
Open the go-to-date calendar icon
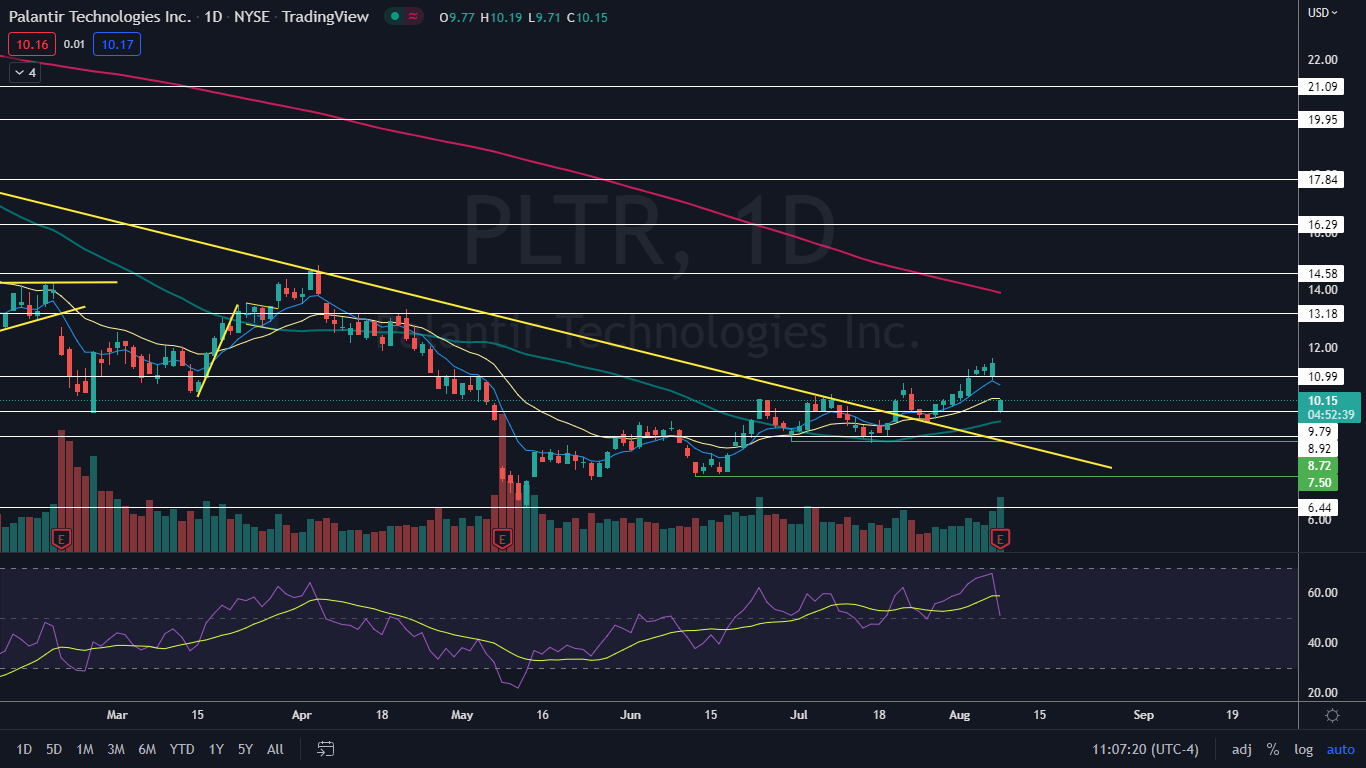click(x=326, y=748)
